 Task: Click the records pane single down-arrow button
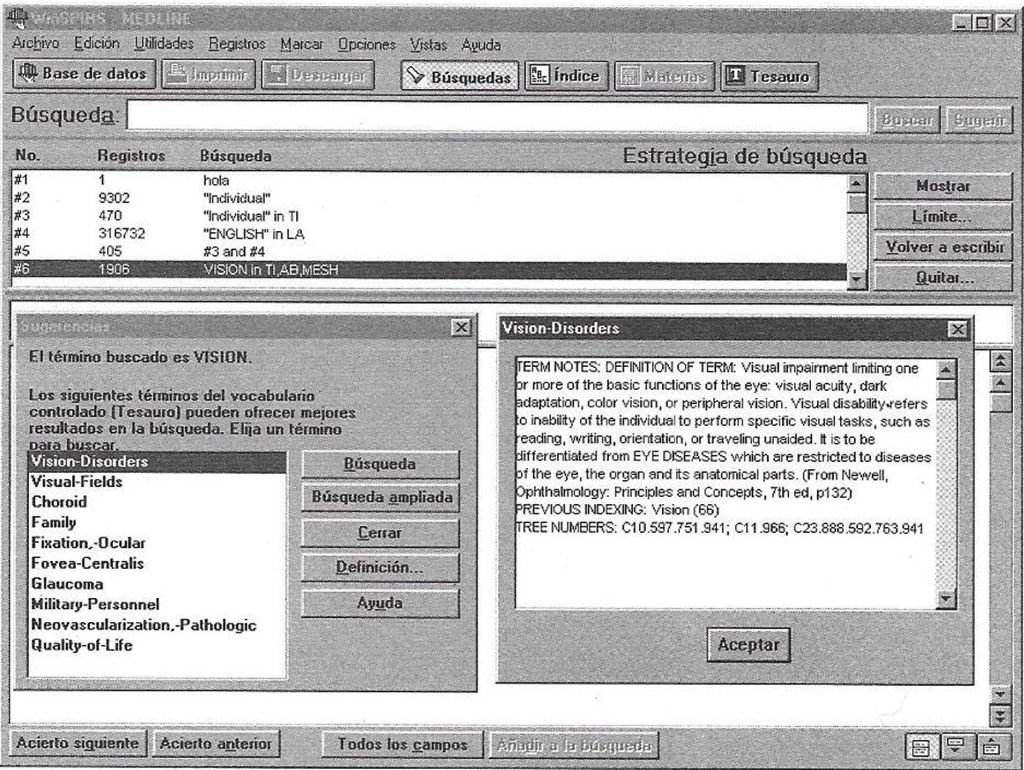(1000, 695)
